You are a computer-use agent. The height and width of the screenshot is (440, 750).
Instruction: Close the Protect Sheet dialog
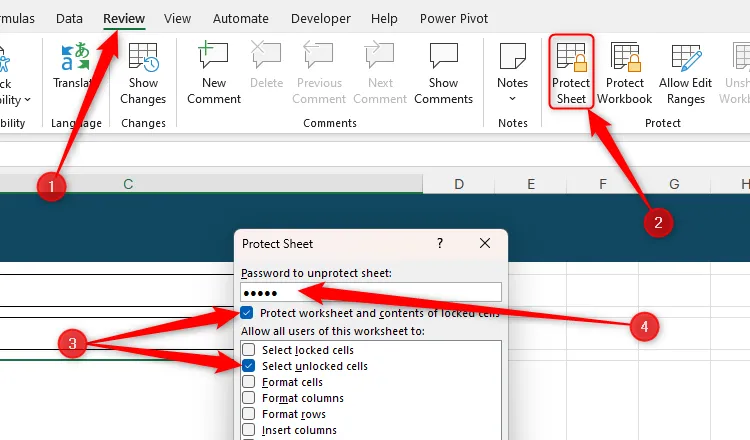pos(485,243)
